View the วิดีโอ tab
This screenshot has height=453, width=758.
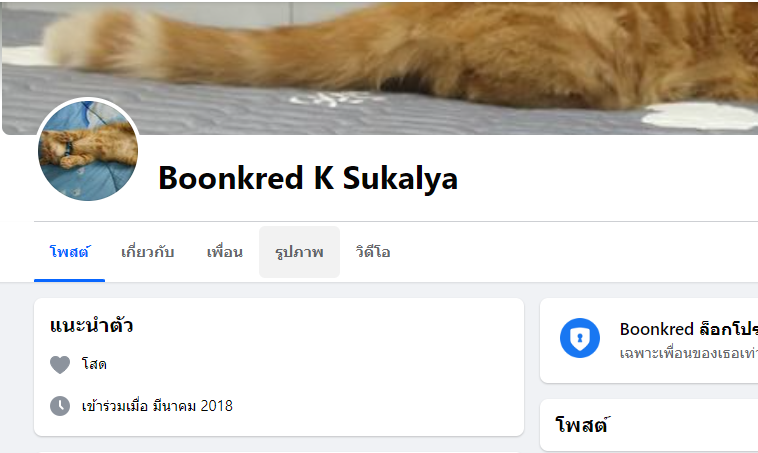pyautogui.click(x=373, y=252)
